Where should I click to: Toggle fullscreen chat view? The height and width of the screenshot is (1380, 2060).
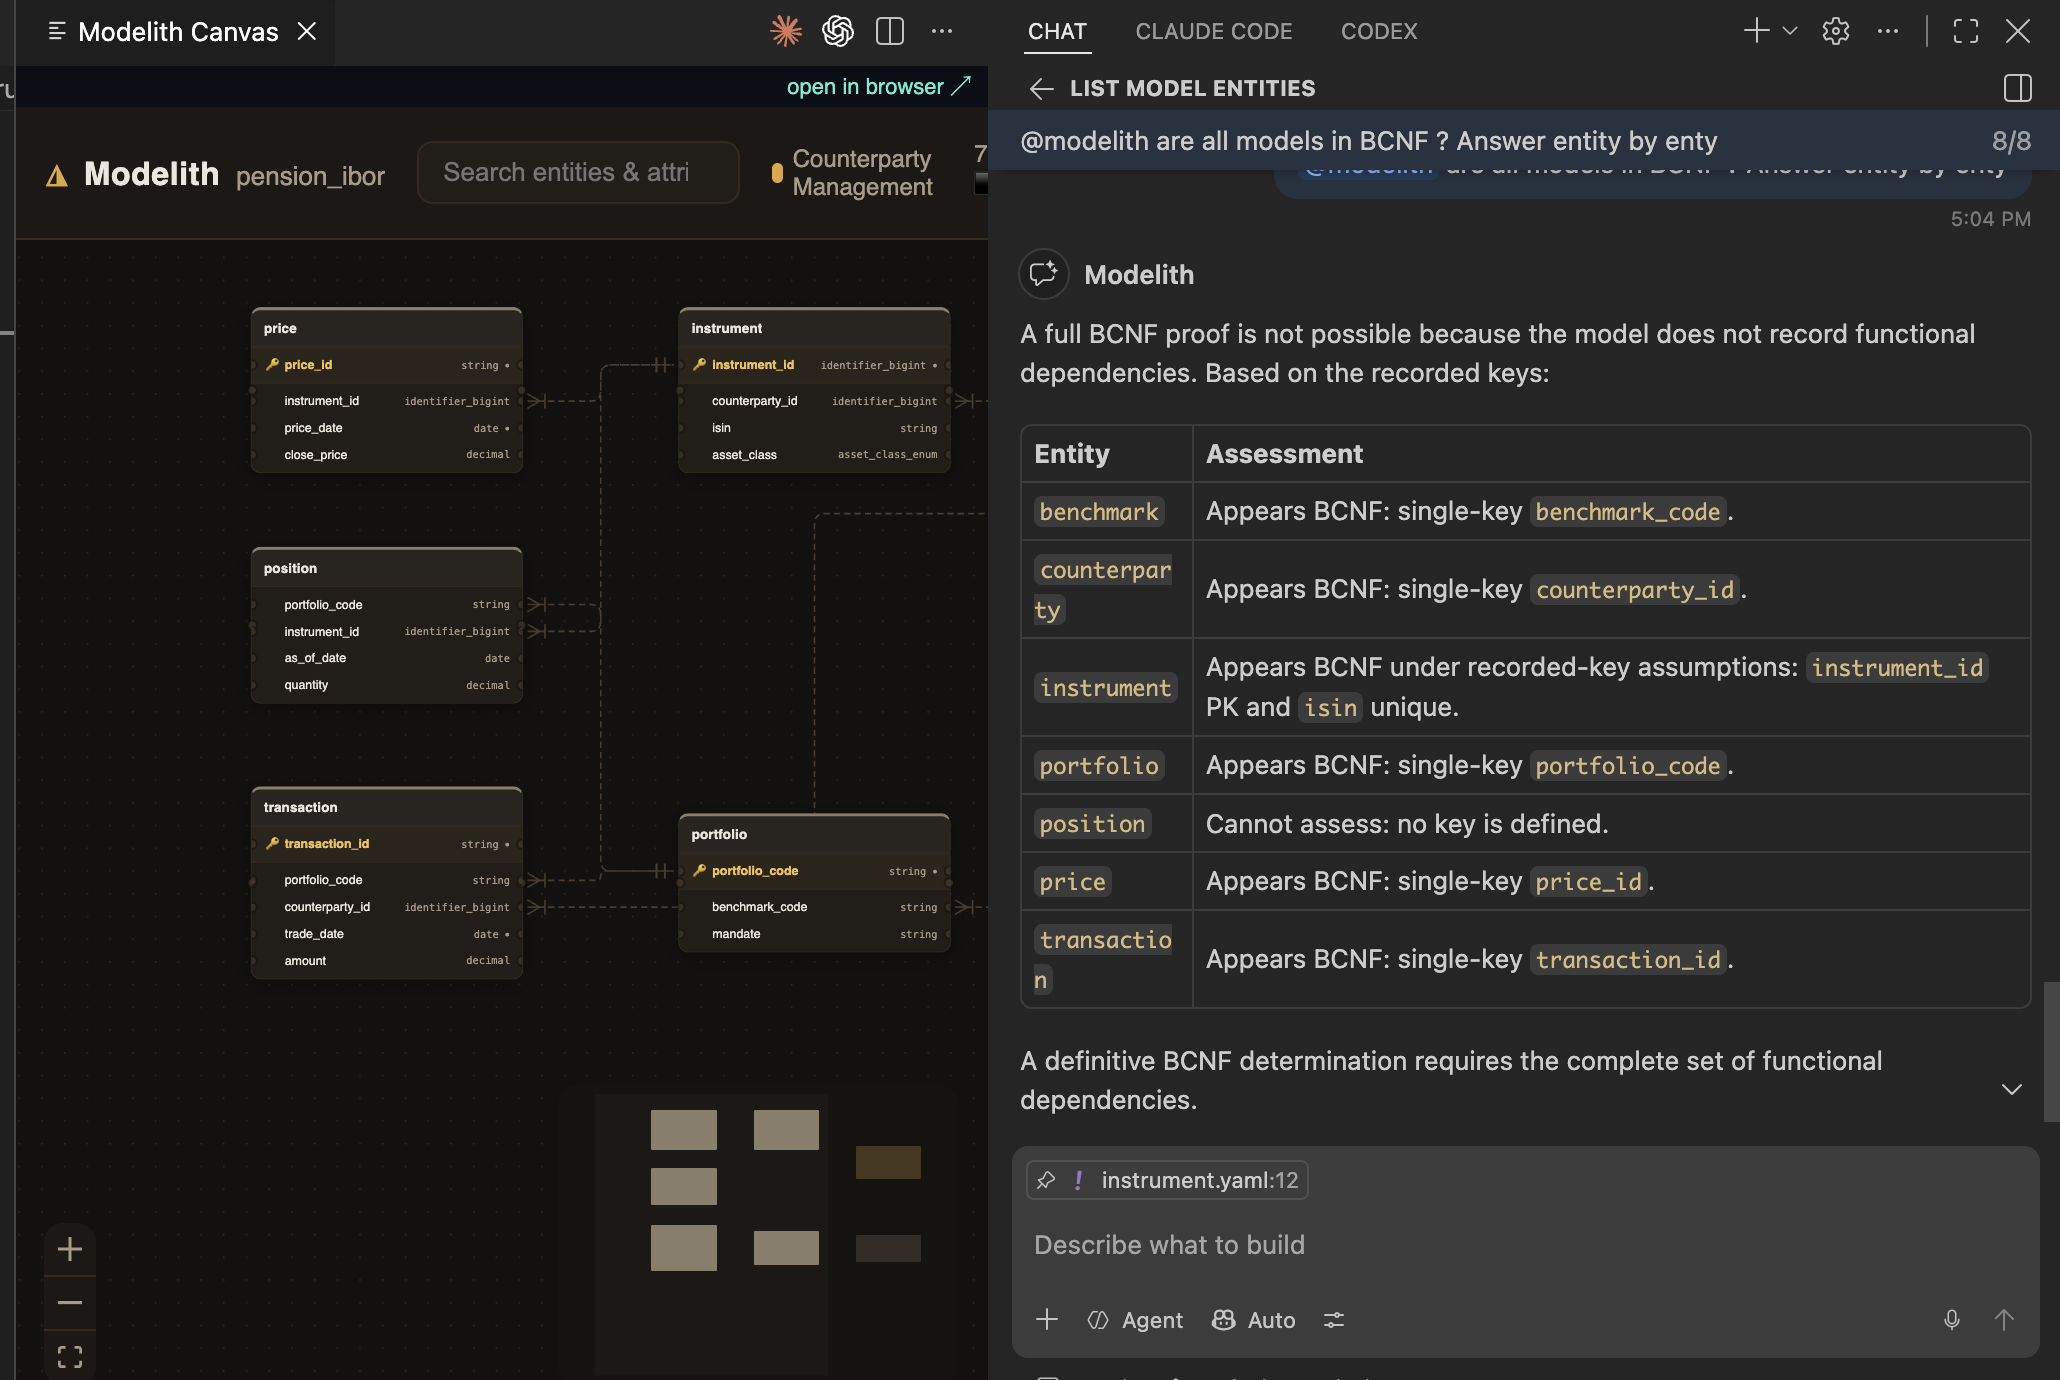(1966, 31)
